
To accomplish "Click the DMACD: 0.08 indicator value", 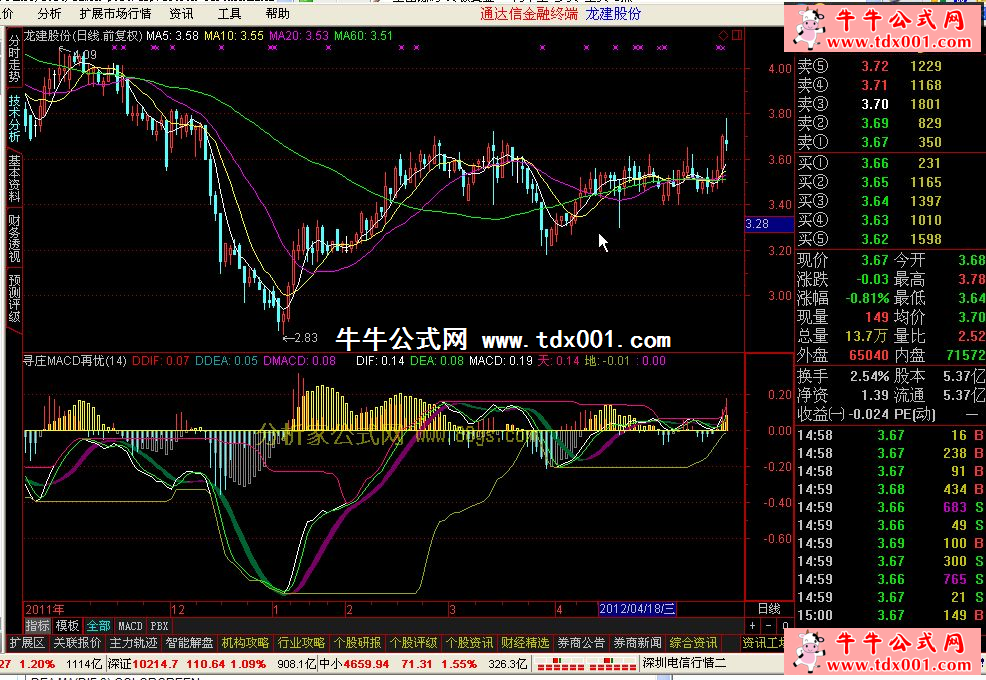I will coord(299,360).
